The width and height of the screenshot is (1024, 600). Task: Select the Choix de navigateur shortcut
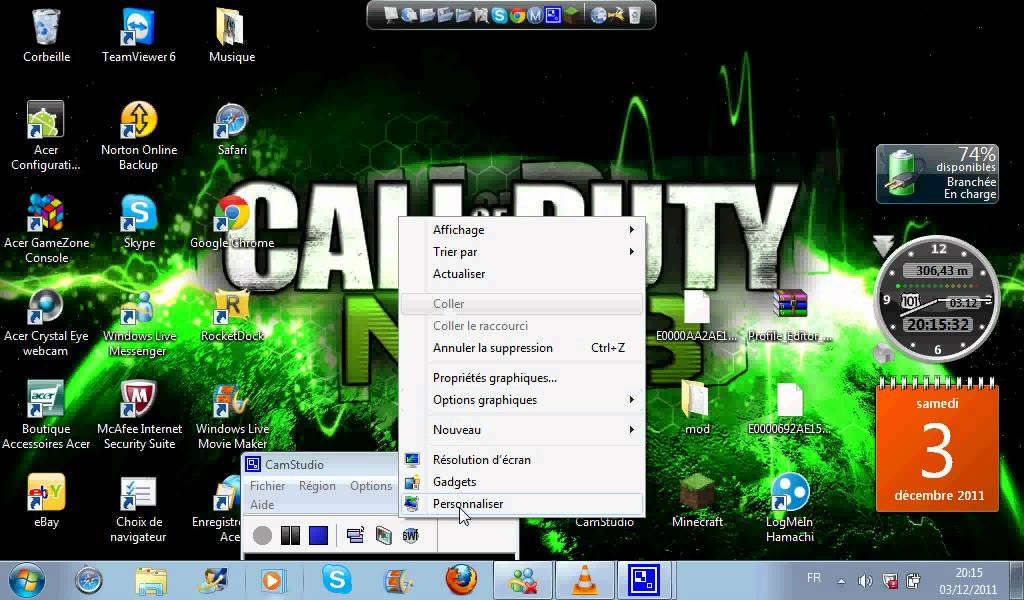(x=138, y=508)
